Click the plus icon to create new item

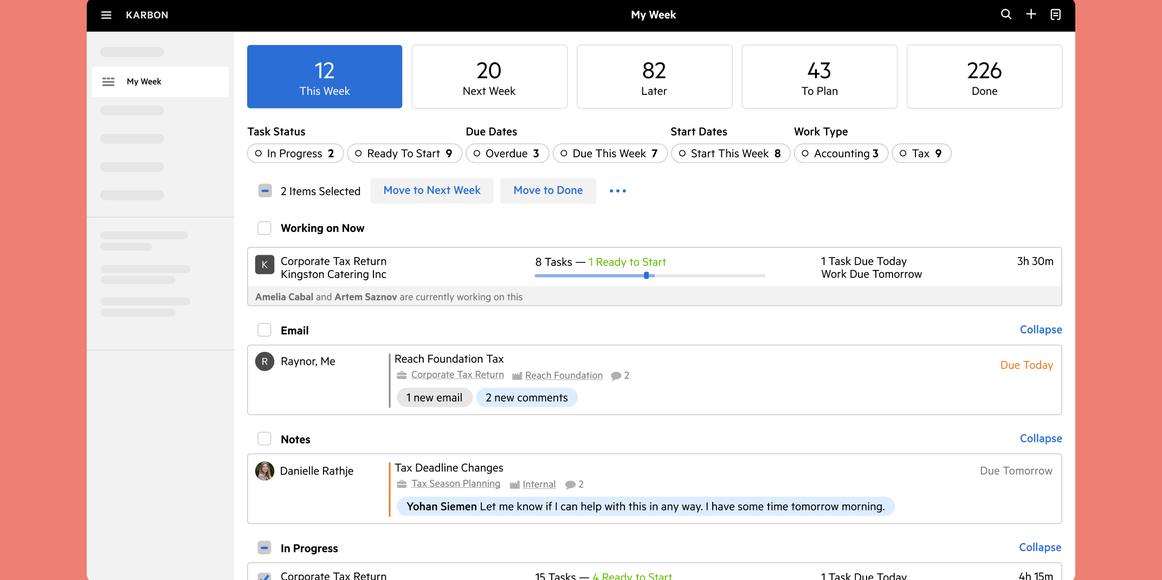[1030, 15]
